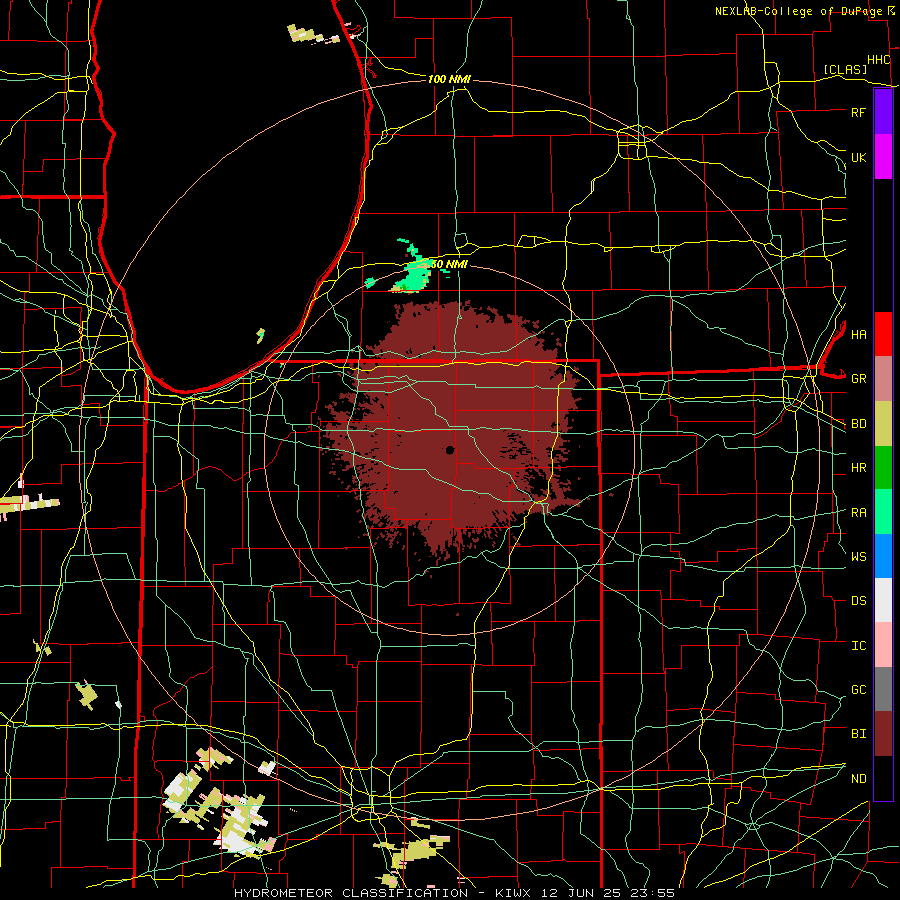Screen dimensions: 900x900
Task: Click the BI brown legend swatch
Action: 883,734
